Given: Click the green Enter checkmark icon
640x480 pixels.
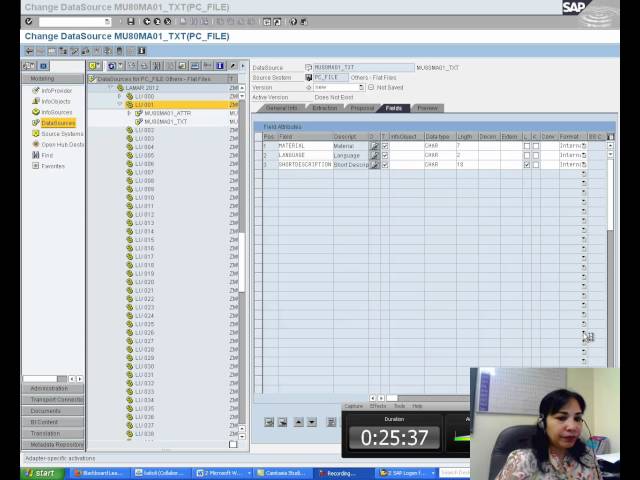Looking at the screenshot, I should pos(29,21).
